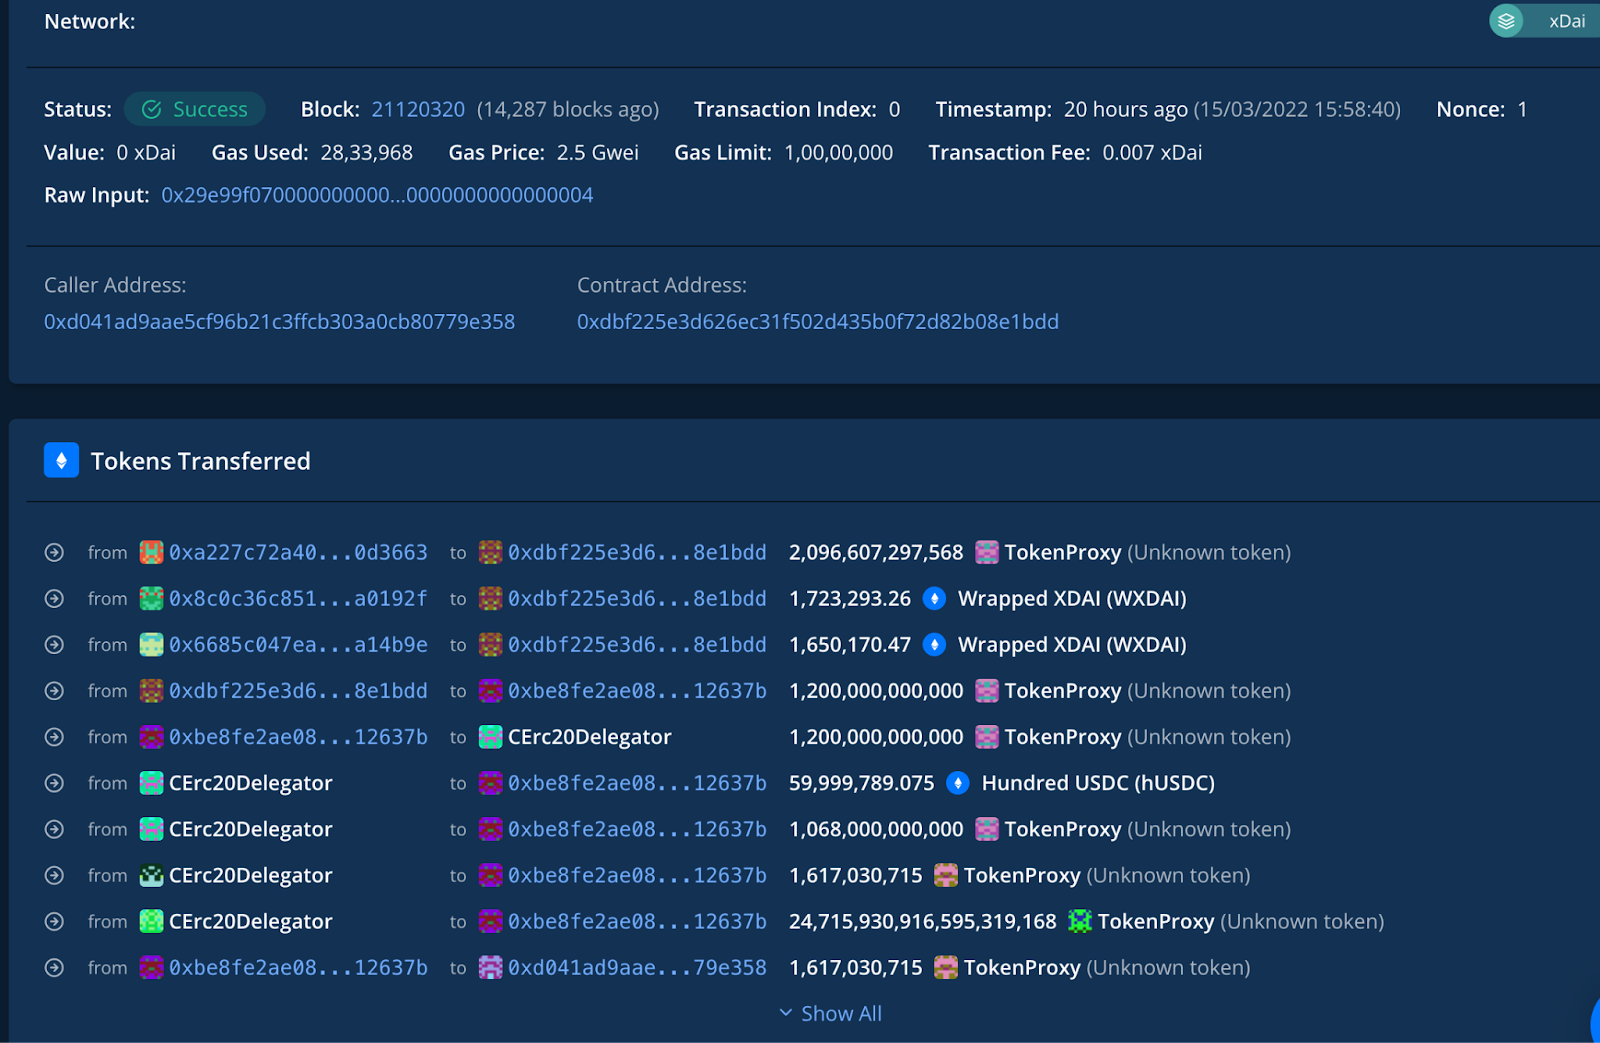1600x1043 pixels.
Task: Select timestamp 20 hours ago text
Action: coord(1126,109)
